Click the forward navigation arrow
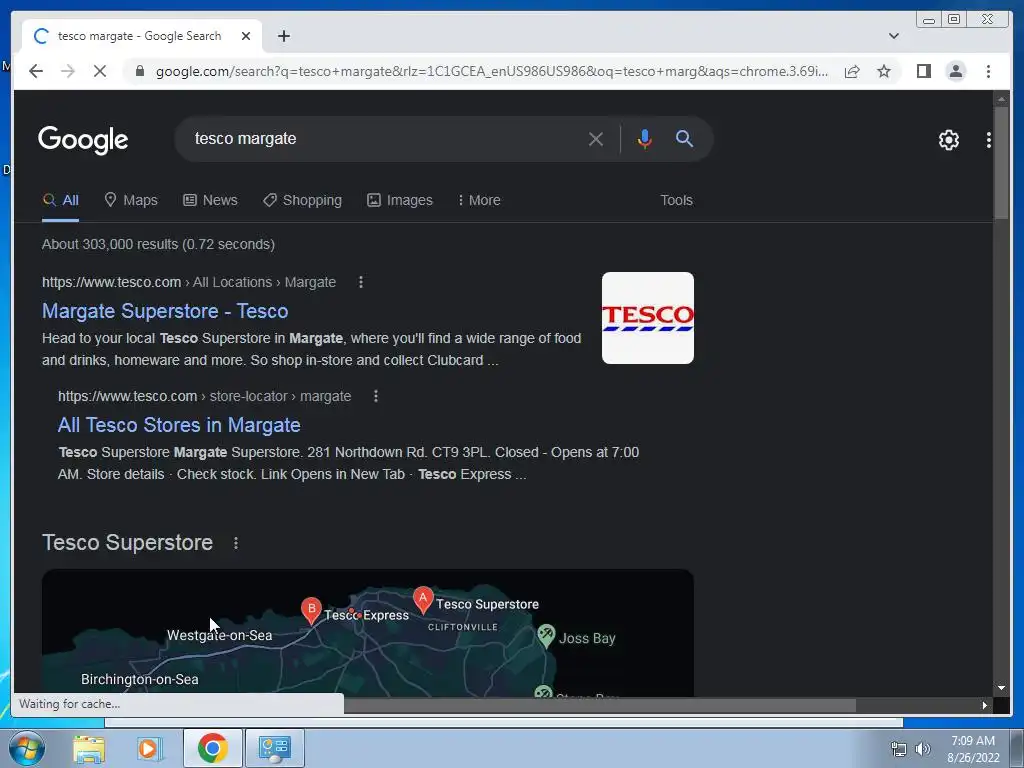 point(68,71)
